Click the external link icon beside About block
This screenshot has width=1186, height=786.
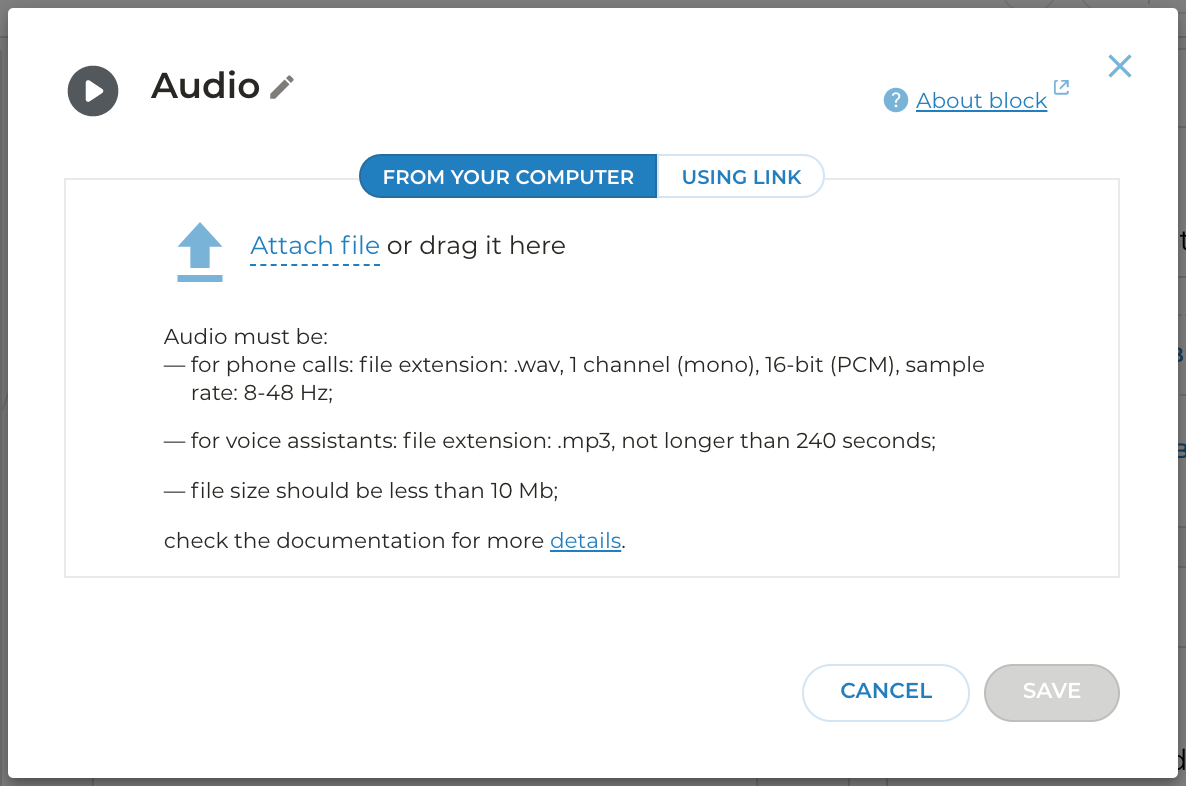coord(1061,88)
